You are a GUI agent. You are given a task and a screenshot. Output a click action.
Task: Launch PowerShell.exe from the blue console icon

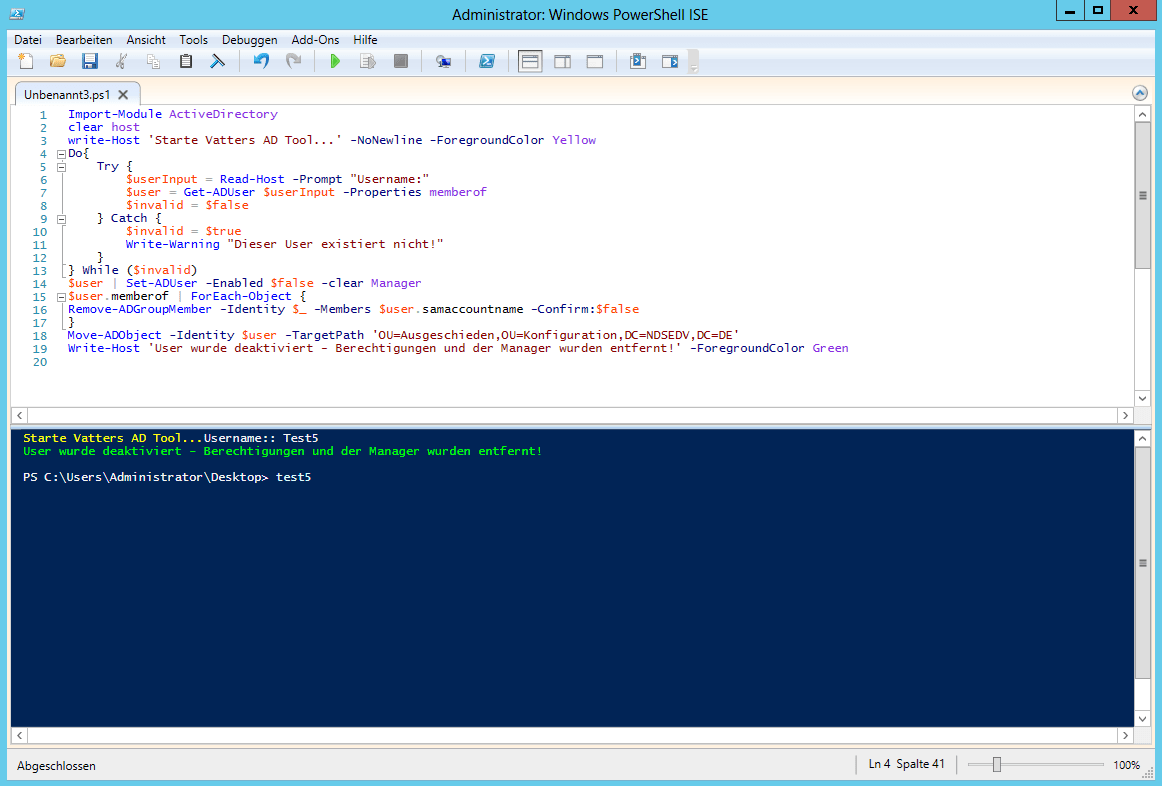point(487,62)
